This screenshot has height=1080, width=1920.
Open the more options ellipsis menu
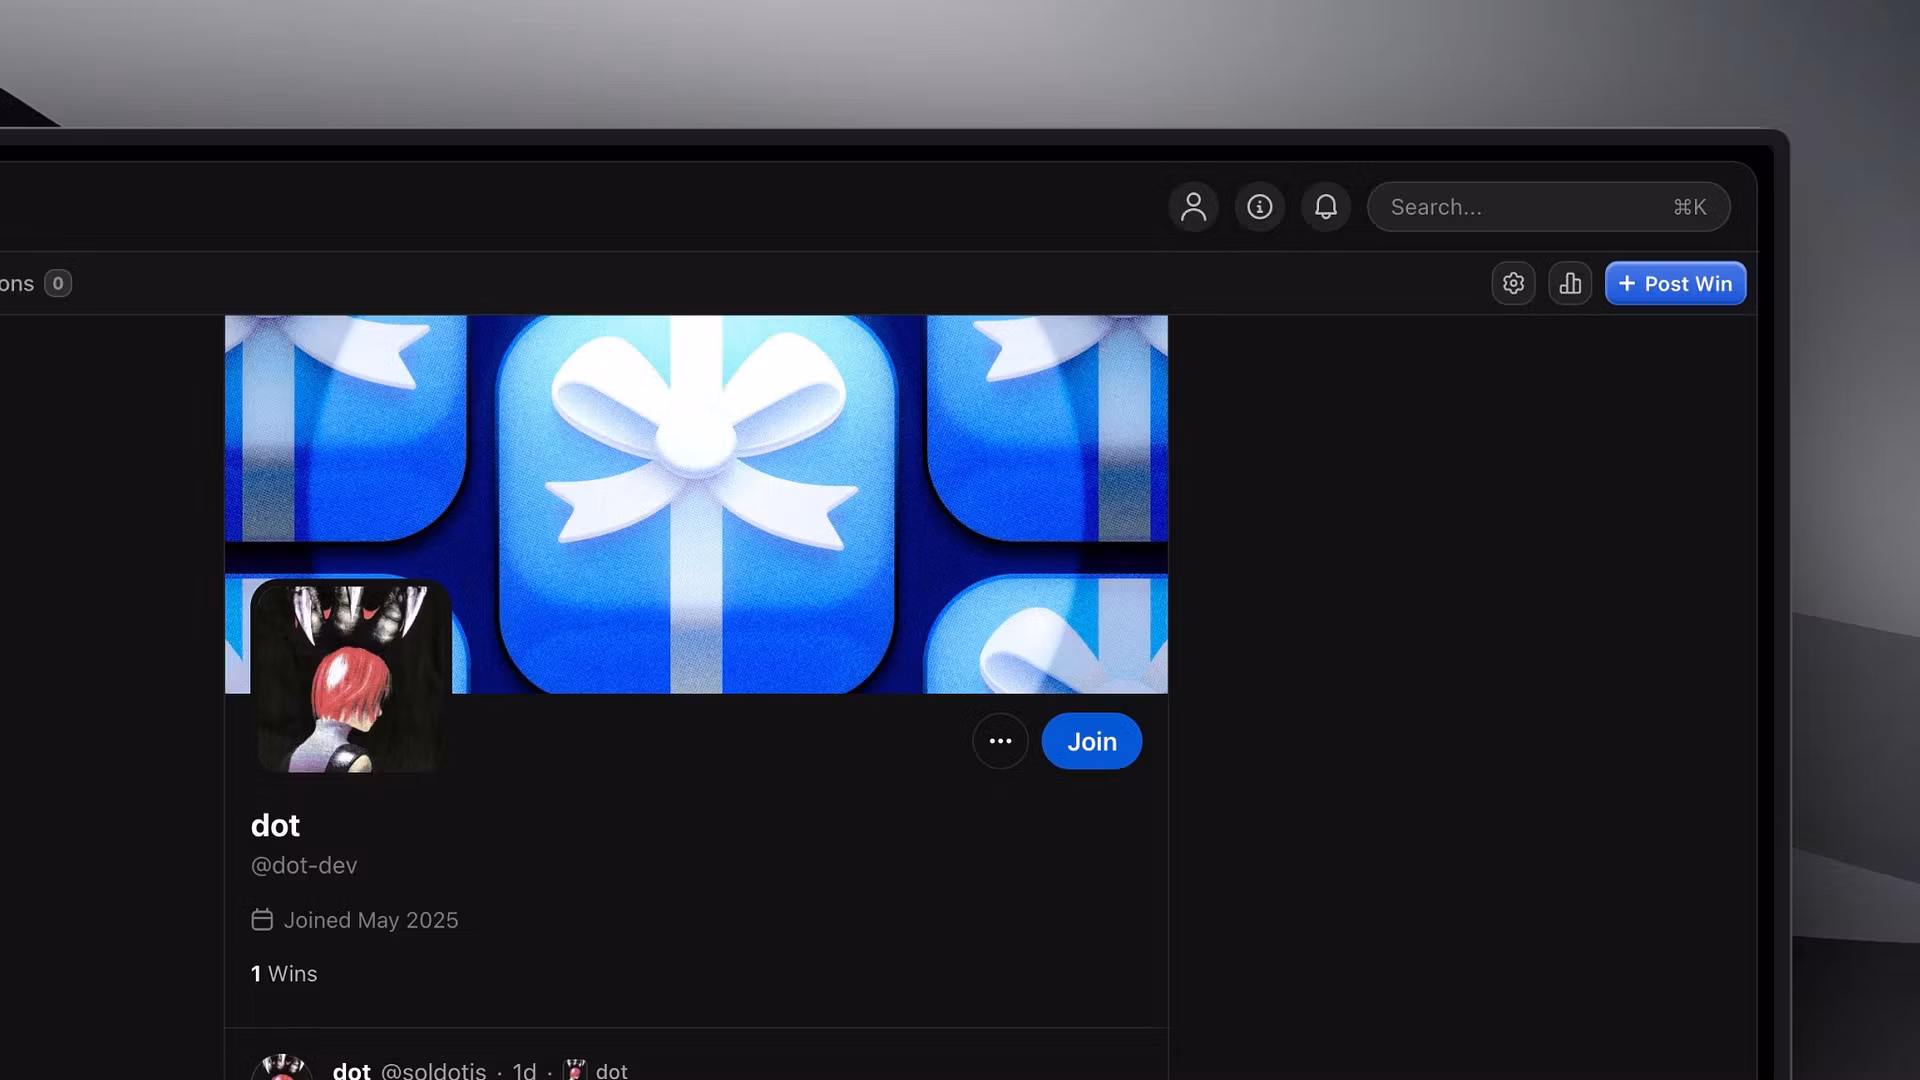pyautogui.click(x=1000, y=741)
